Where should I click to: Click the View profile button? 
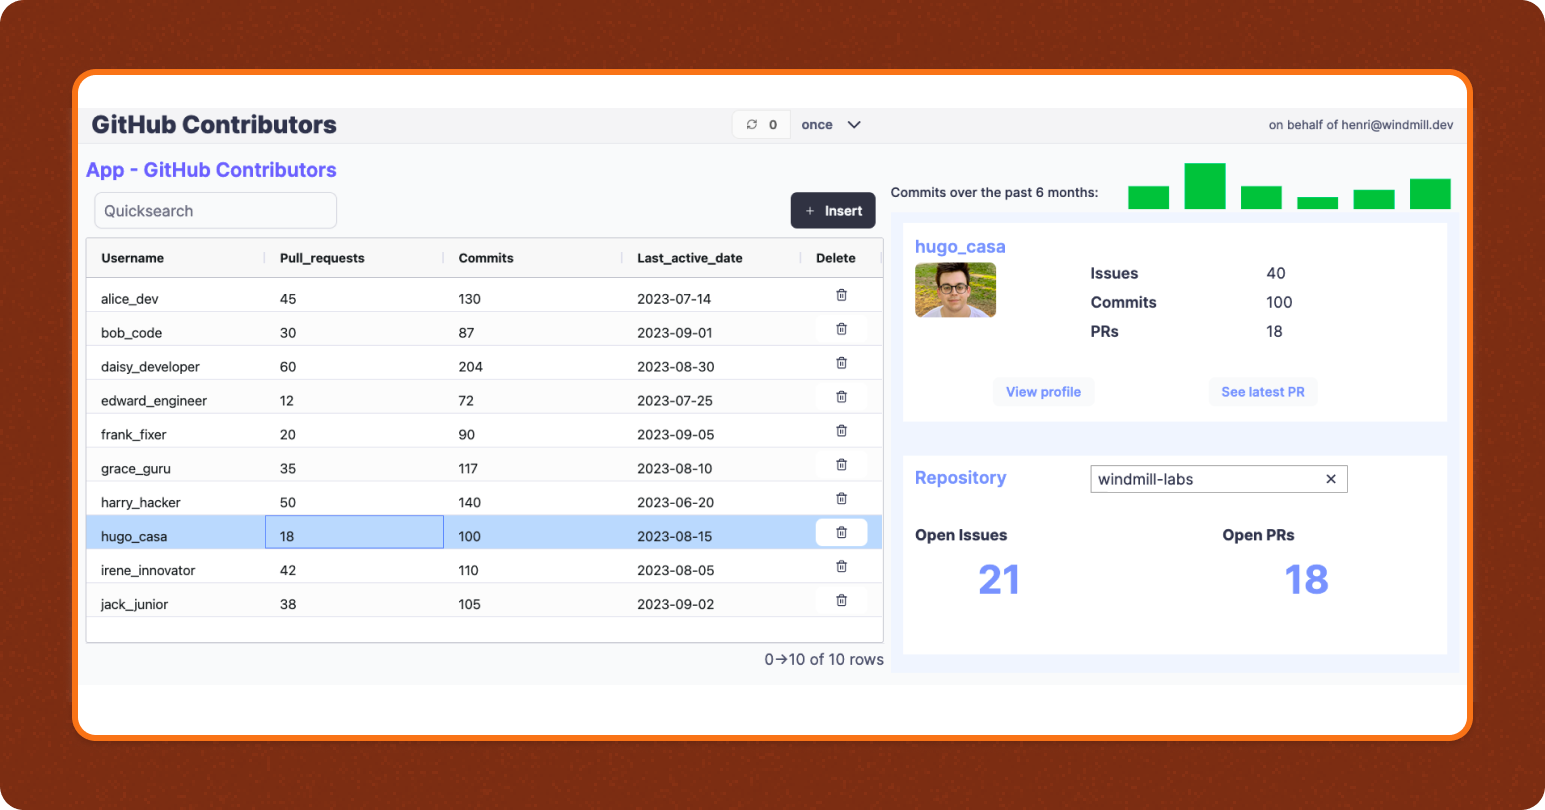coord(1043,392)
